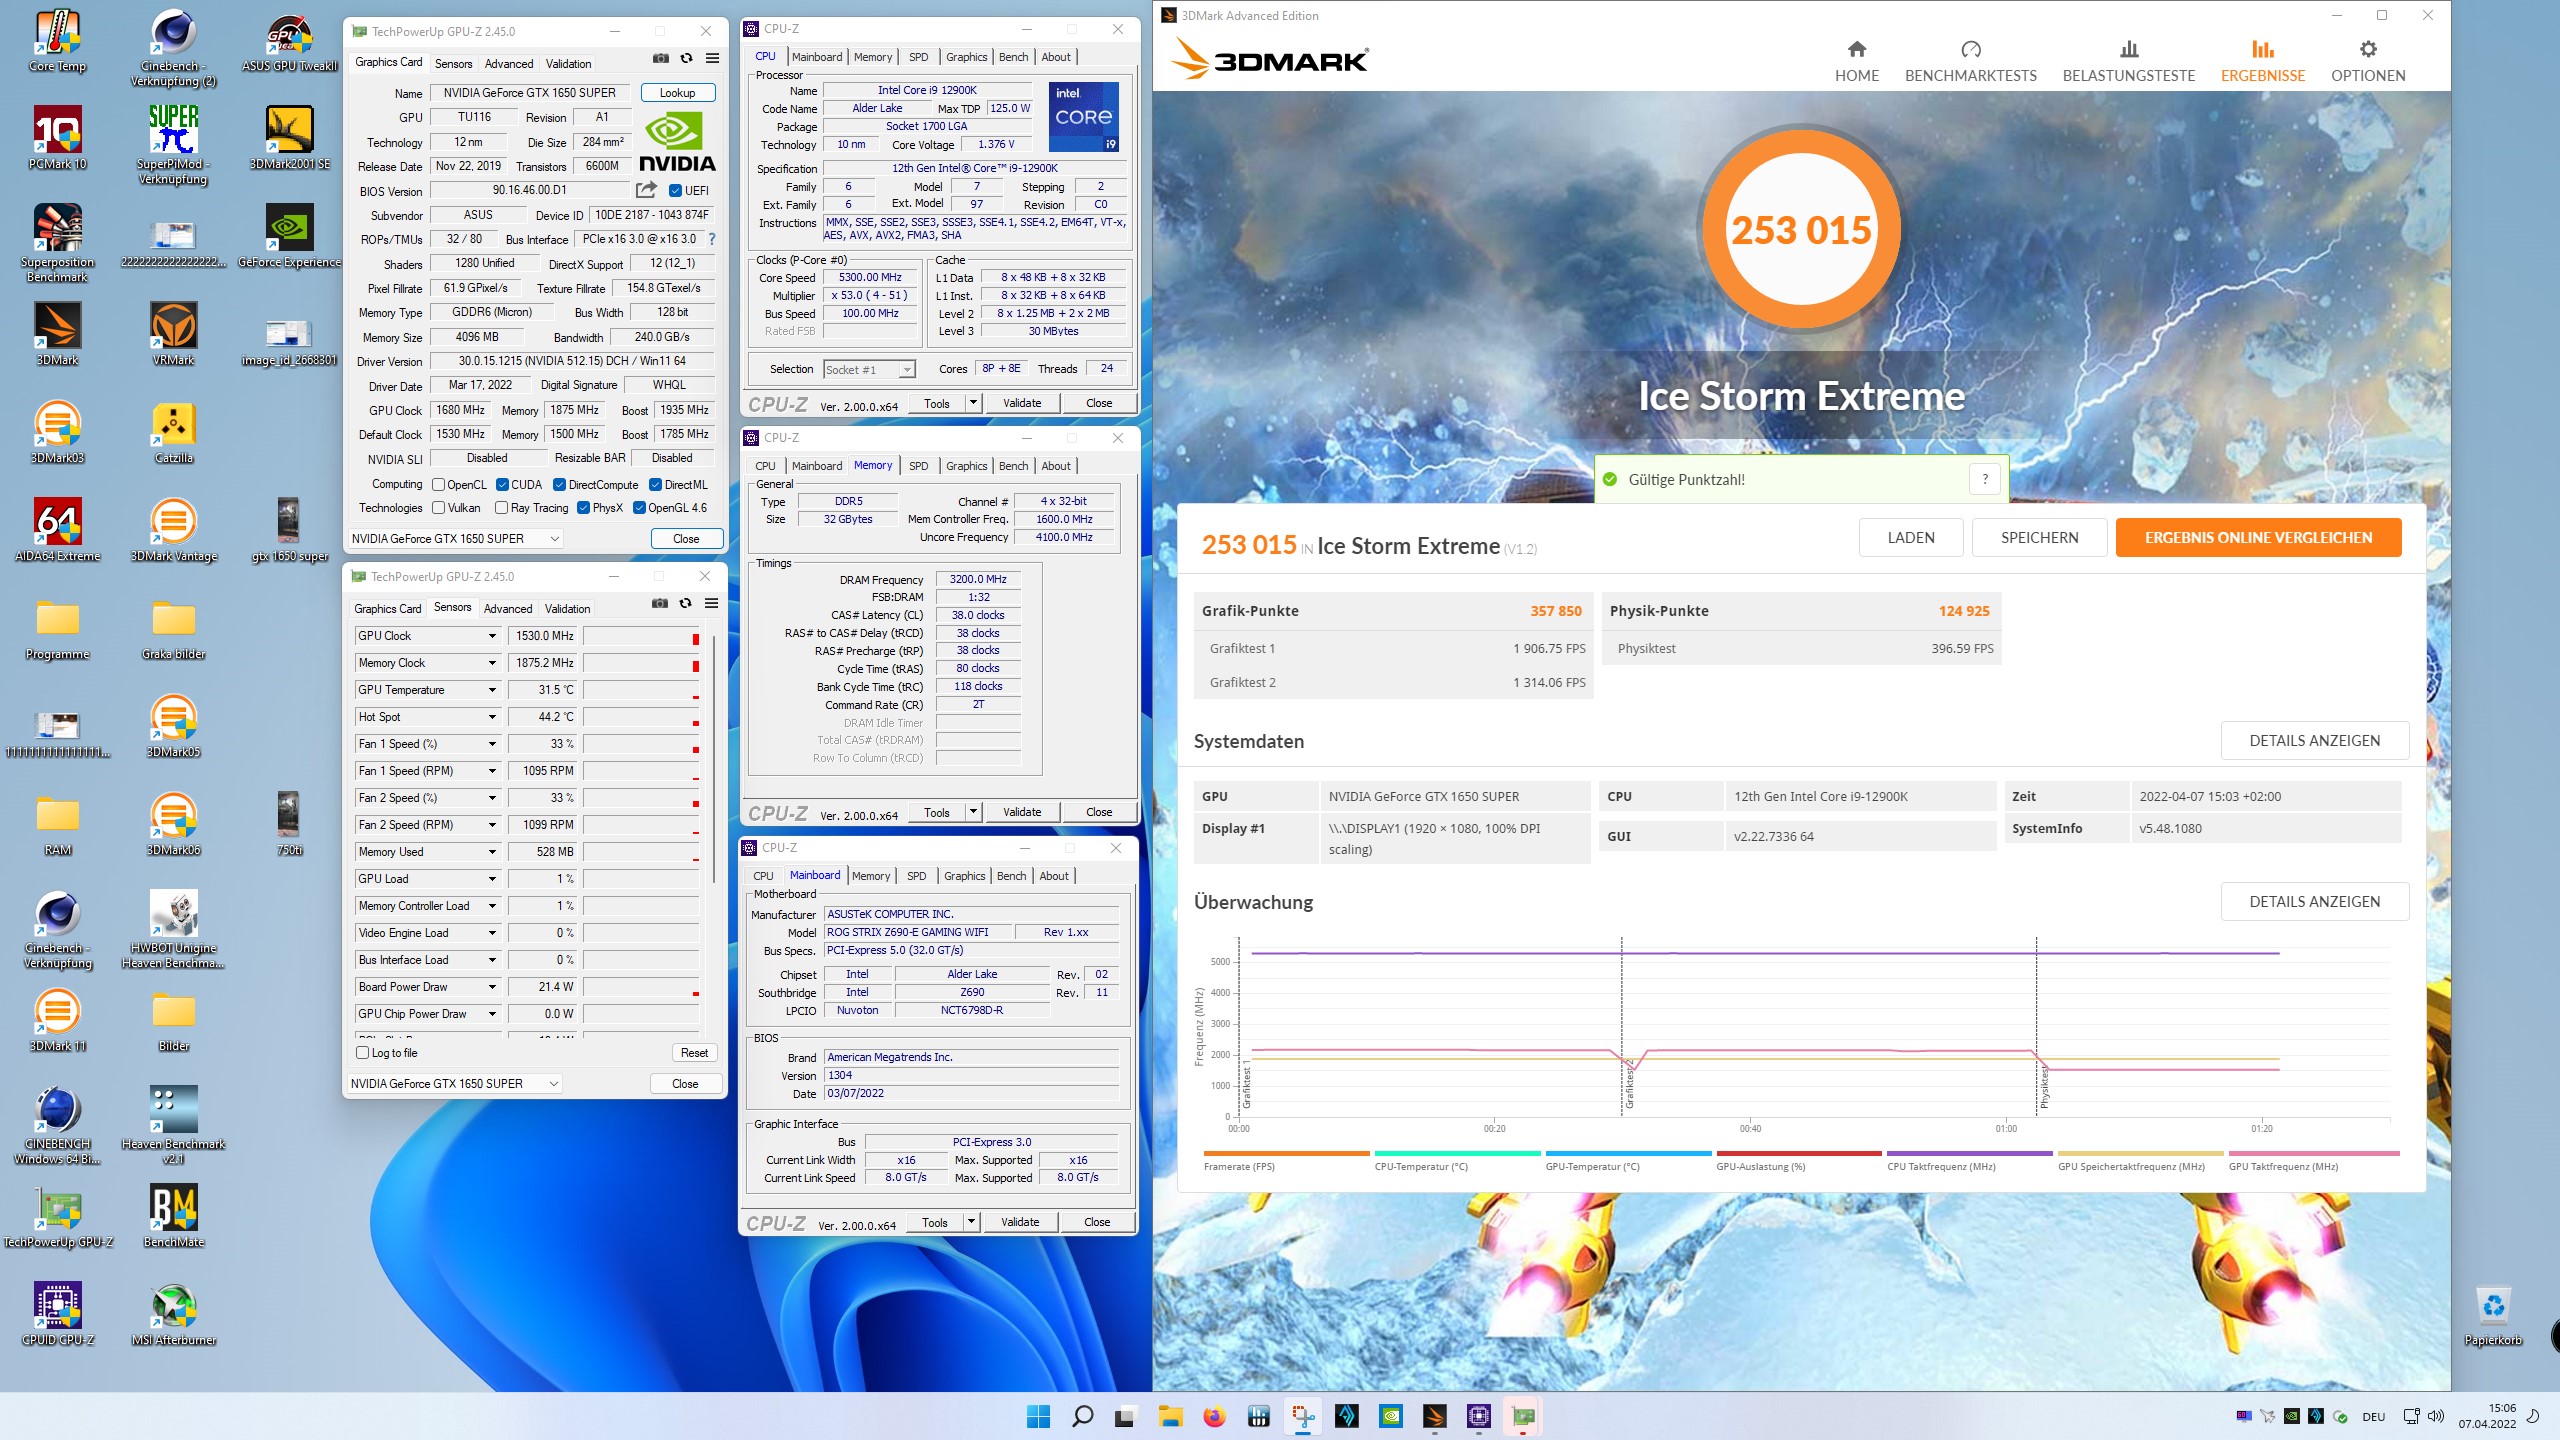The width and height of the screenshot is (2560, 1440).
Task: Toggle Vulkan checkbox
Action: pos(438,508)
